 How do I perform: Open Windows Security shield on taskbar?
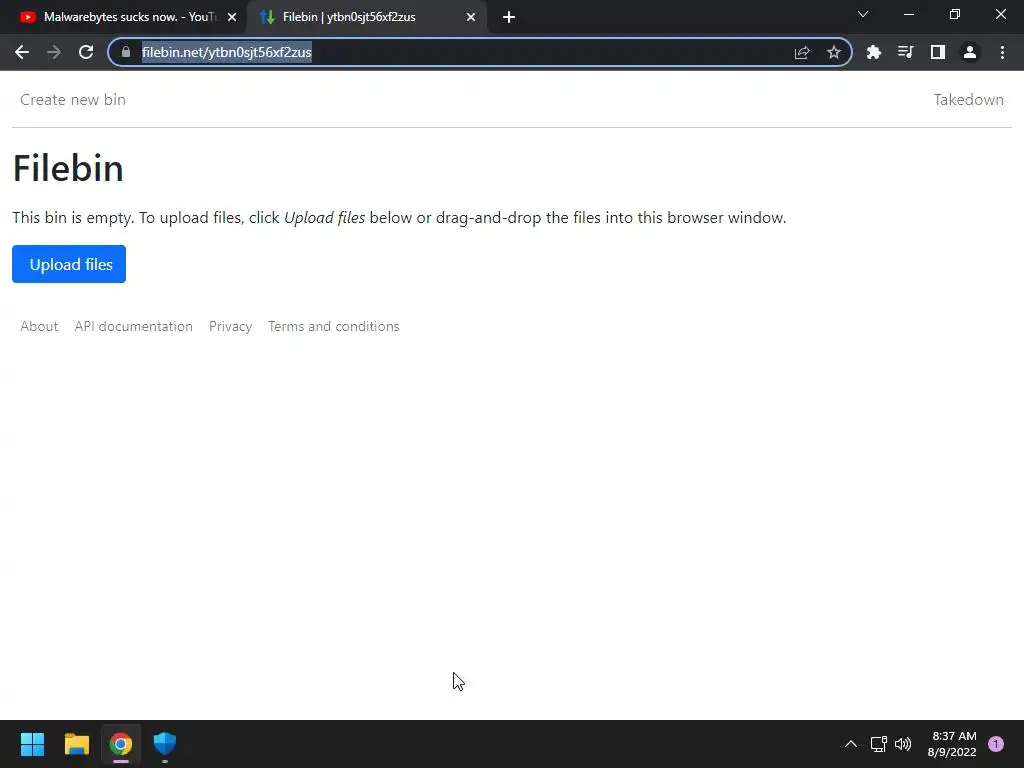click(x=165, y=744)
